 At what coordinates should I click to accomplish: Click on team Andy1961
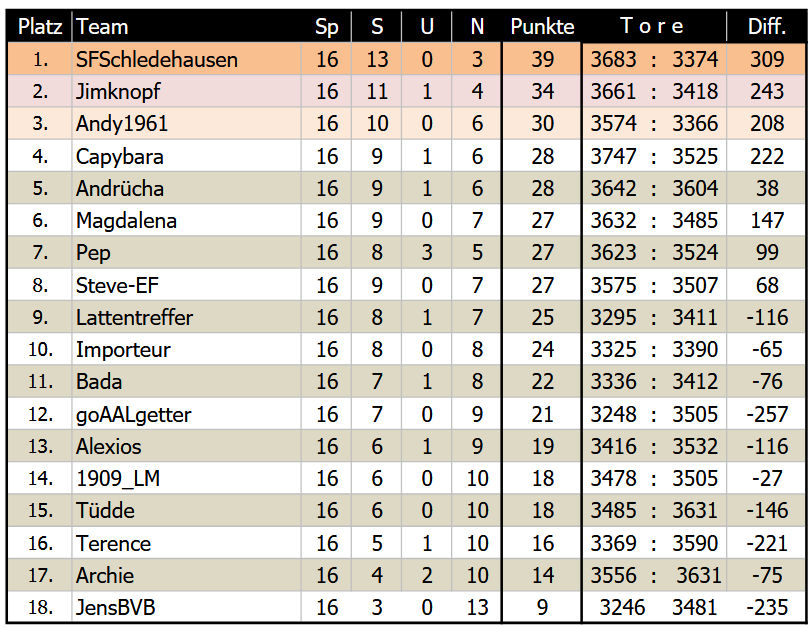click(122, 124)
